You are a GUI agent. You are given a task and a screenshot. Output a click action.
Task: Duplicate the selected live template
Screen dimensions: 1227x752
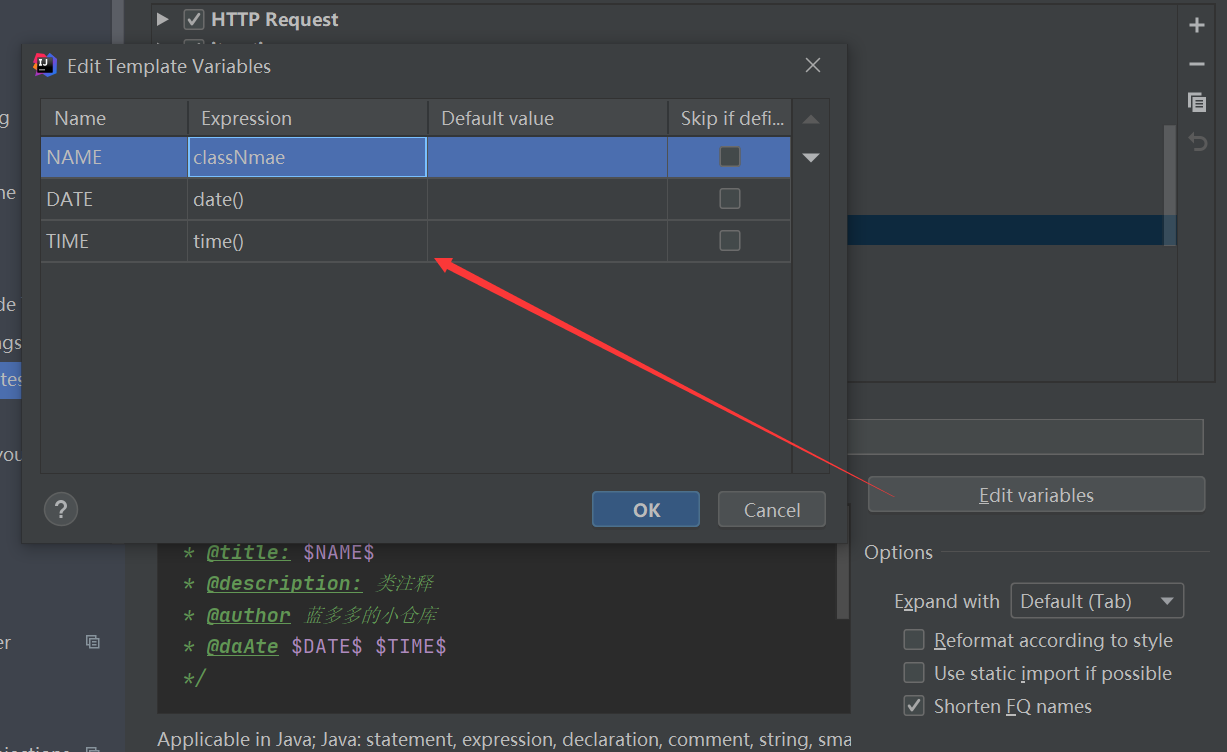(1197, 102)
